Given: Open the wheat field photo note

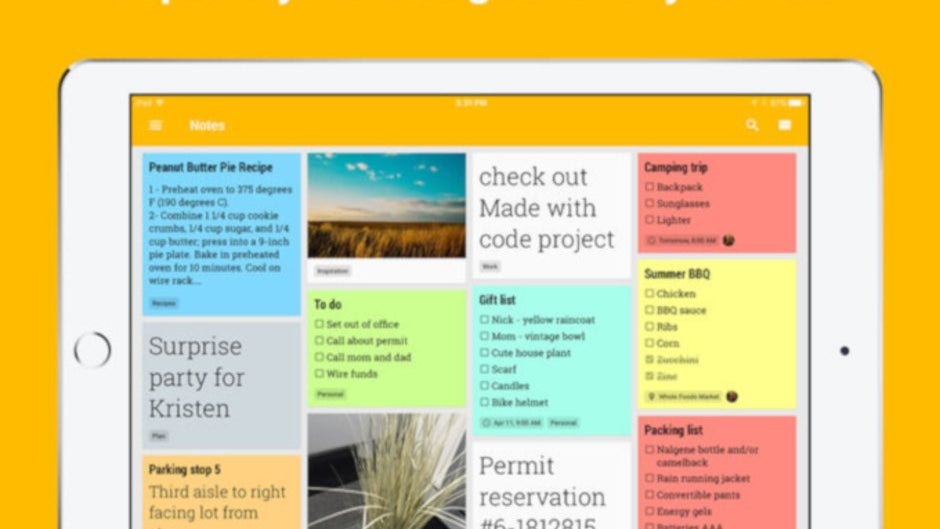Looking at the screenshot, I should click(x=387, y=206).
